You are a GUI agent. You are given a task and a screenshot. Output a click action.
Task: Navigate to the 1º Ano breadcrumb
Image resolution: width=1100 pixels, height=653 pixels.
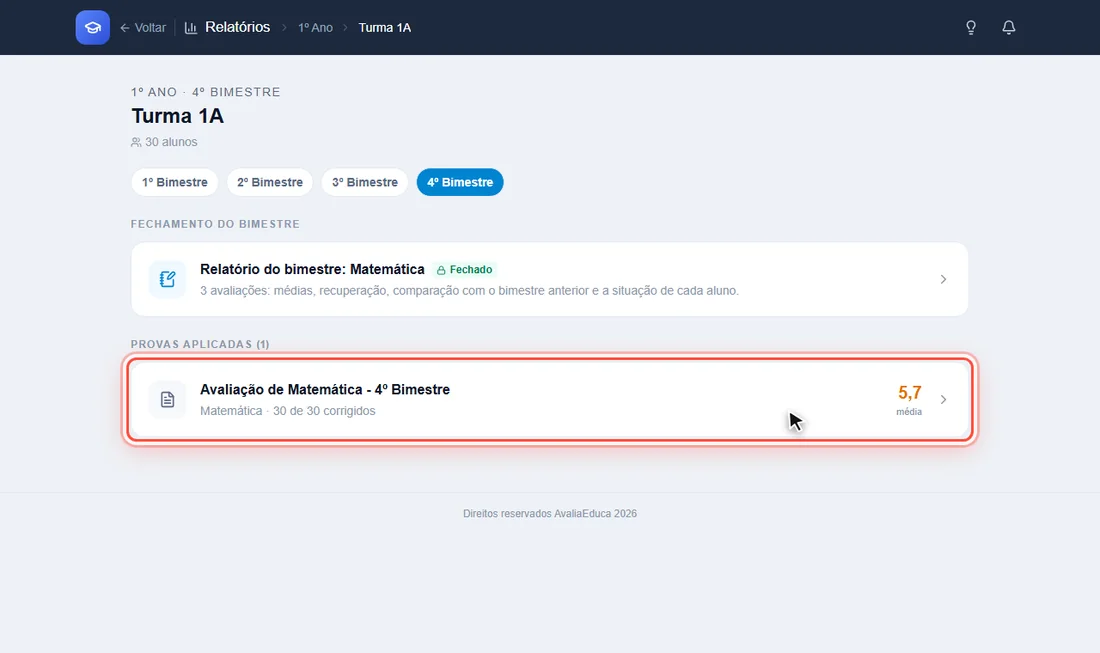click(315, 27)
